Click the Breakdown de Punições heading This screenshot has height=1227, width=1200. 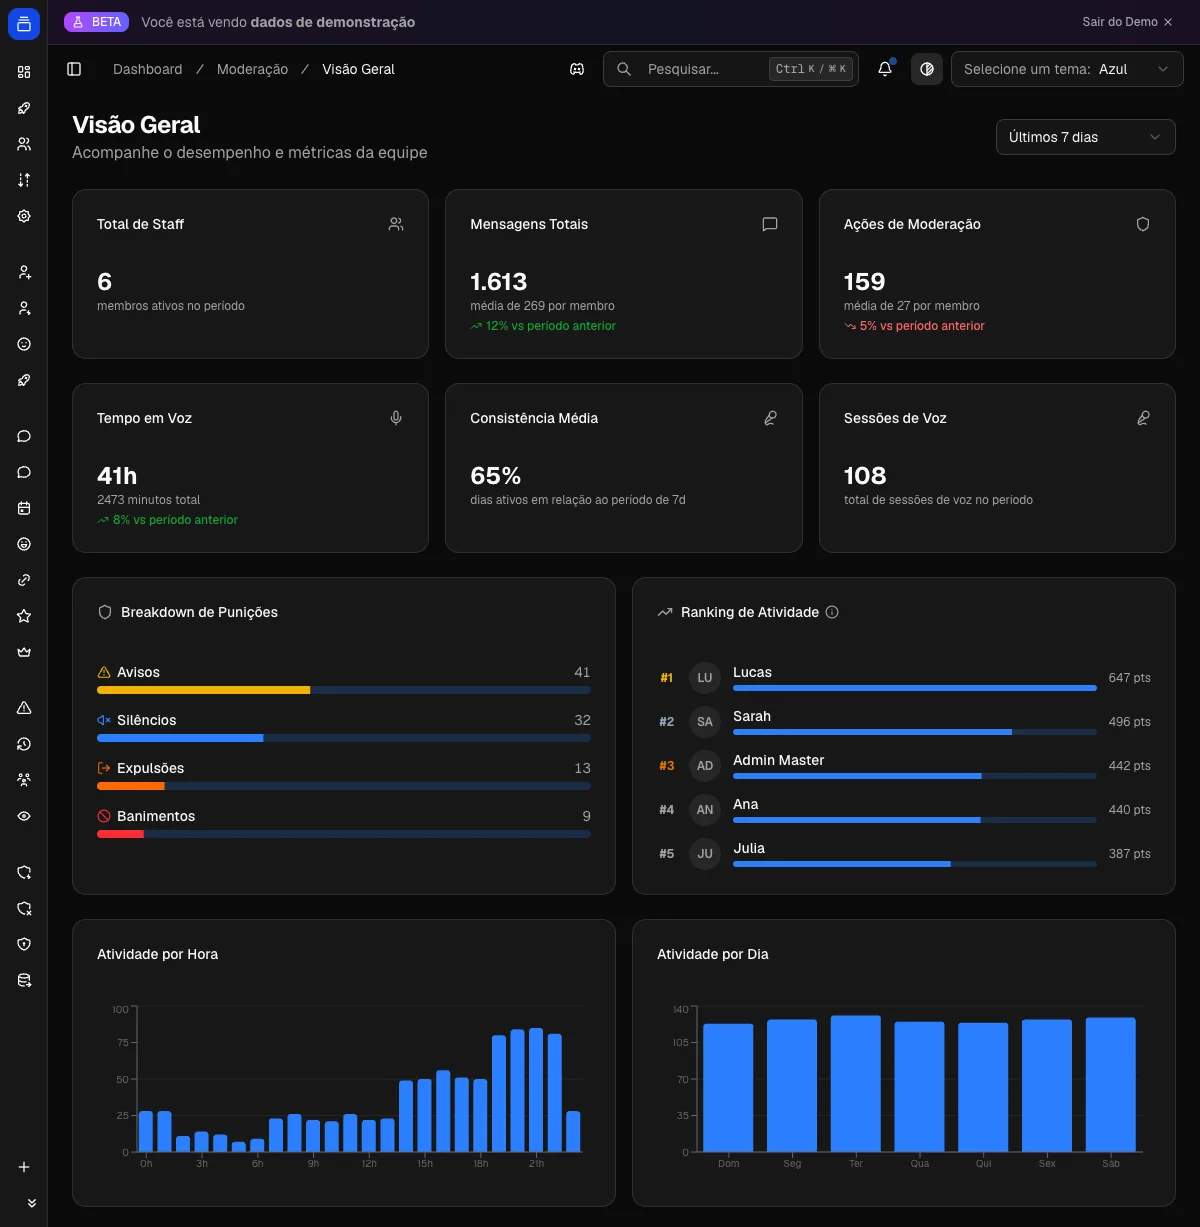[x=199, y=612]
